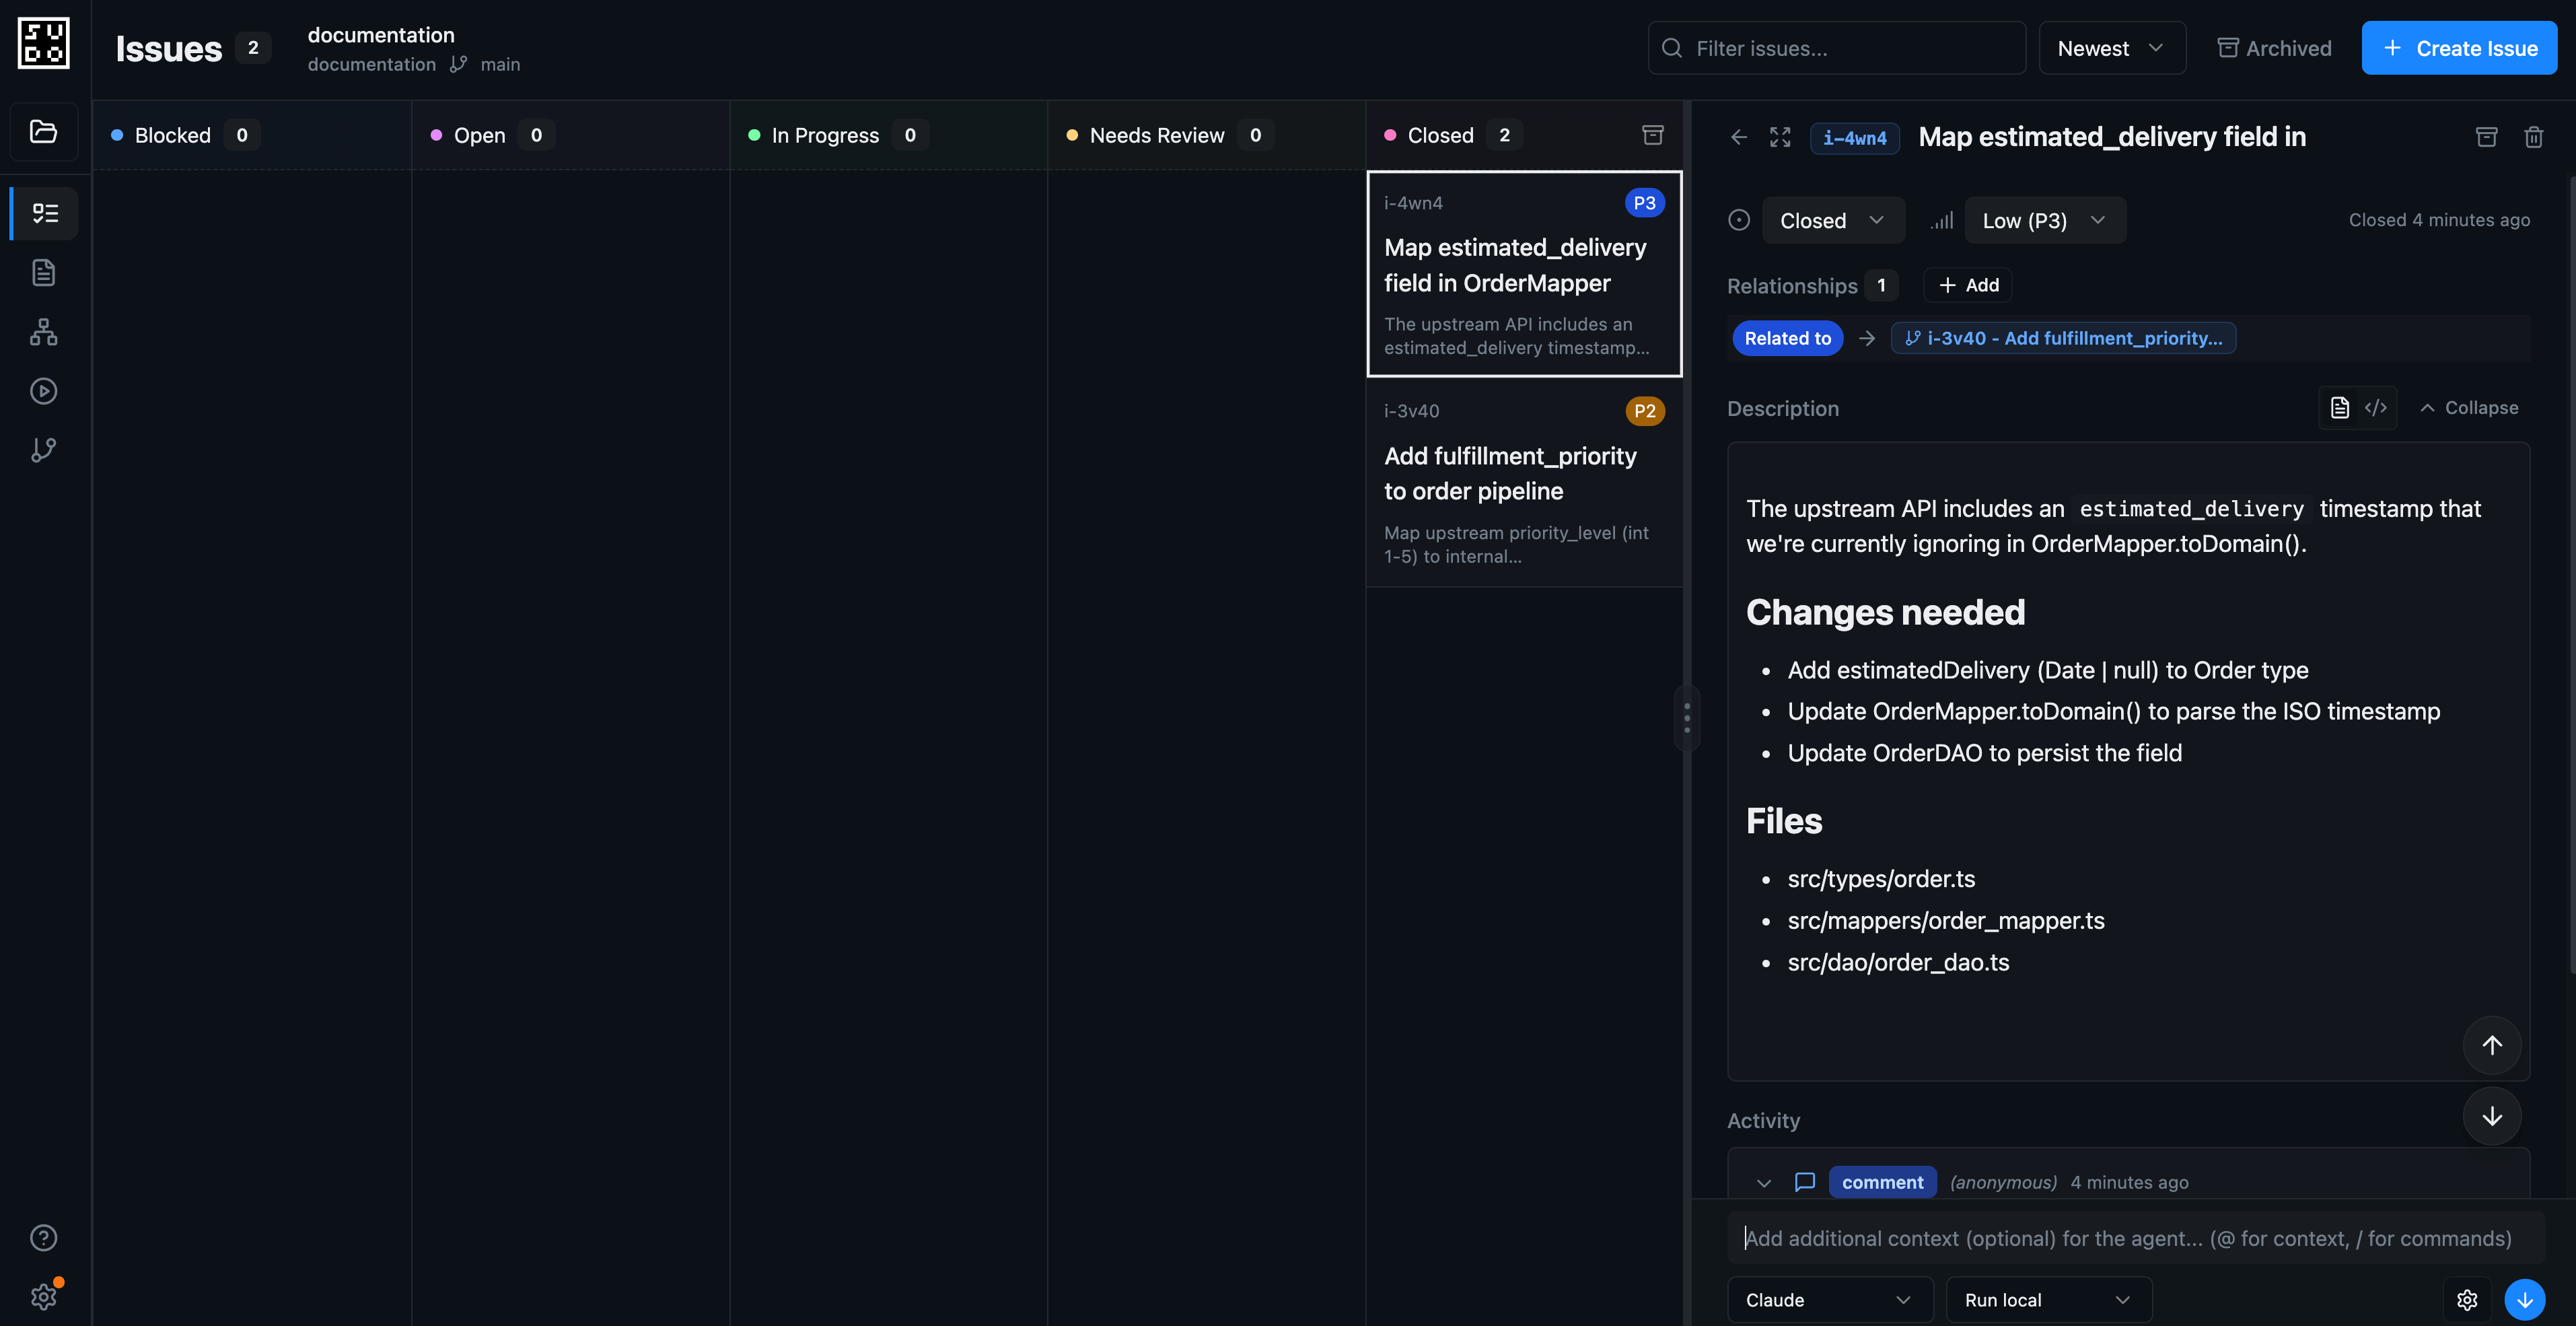Open the Run local mode dropdown
Screen dimensions: 2576x1326
2049,1299
